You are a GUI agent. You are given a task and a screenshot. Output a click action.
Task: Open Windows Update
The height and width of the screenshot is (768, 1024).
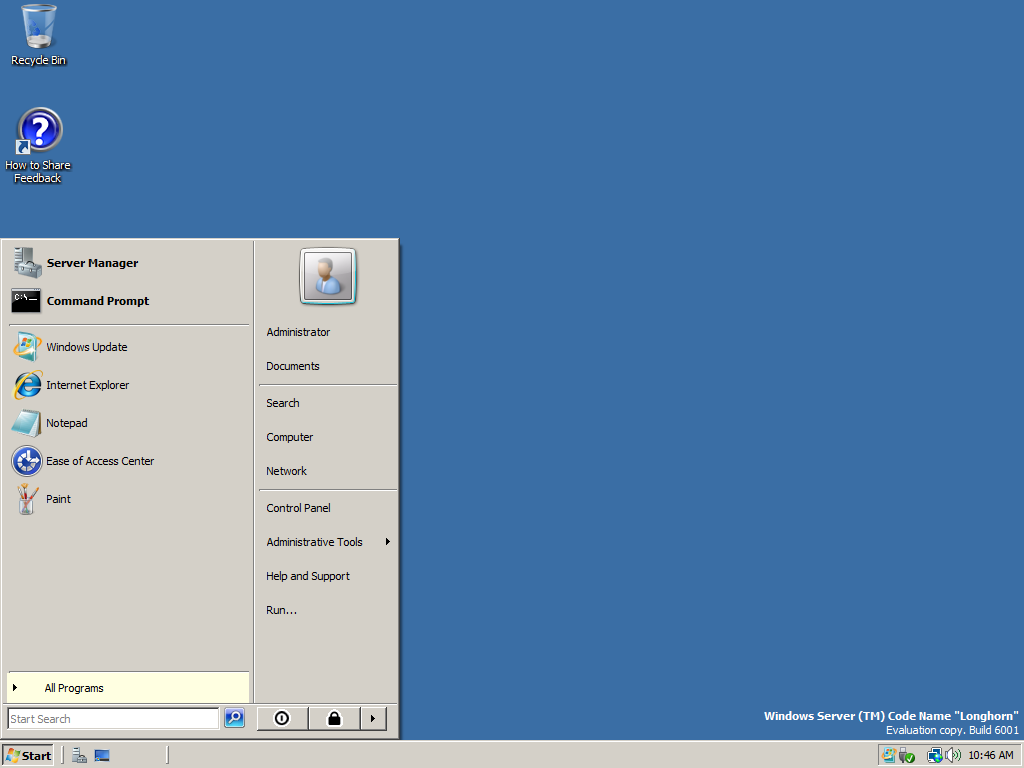pos(86,347)
